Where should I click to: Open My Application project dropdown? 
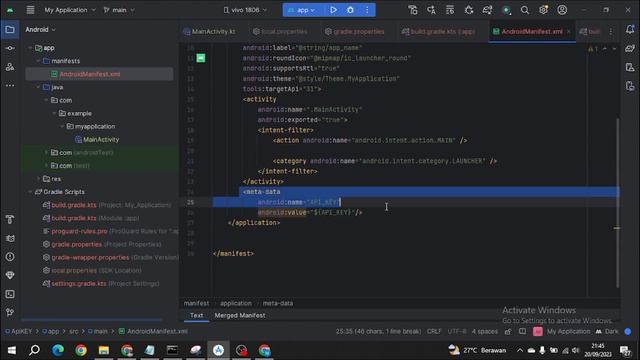coord(70,10)
